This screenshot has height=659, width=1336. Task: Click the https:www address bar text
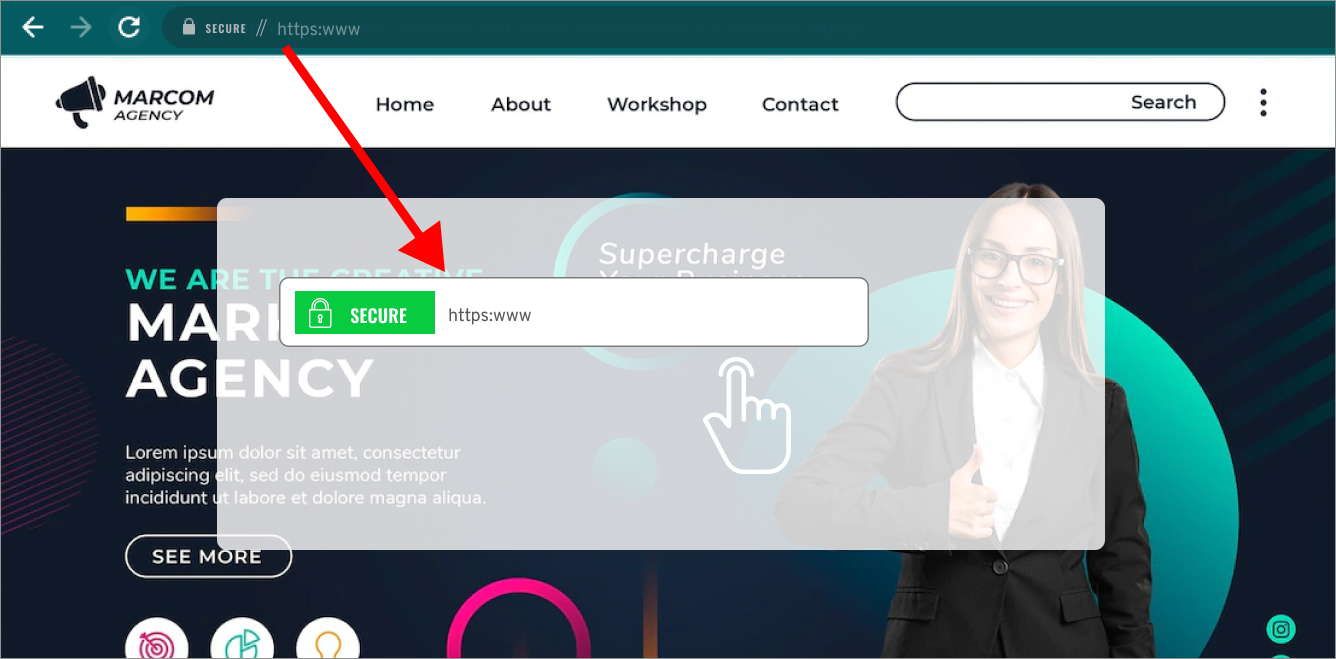pyautogui.click(x=318, y=29)
